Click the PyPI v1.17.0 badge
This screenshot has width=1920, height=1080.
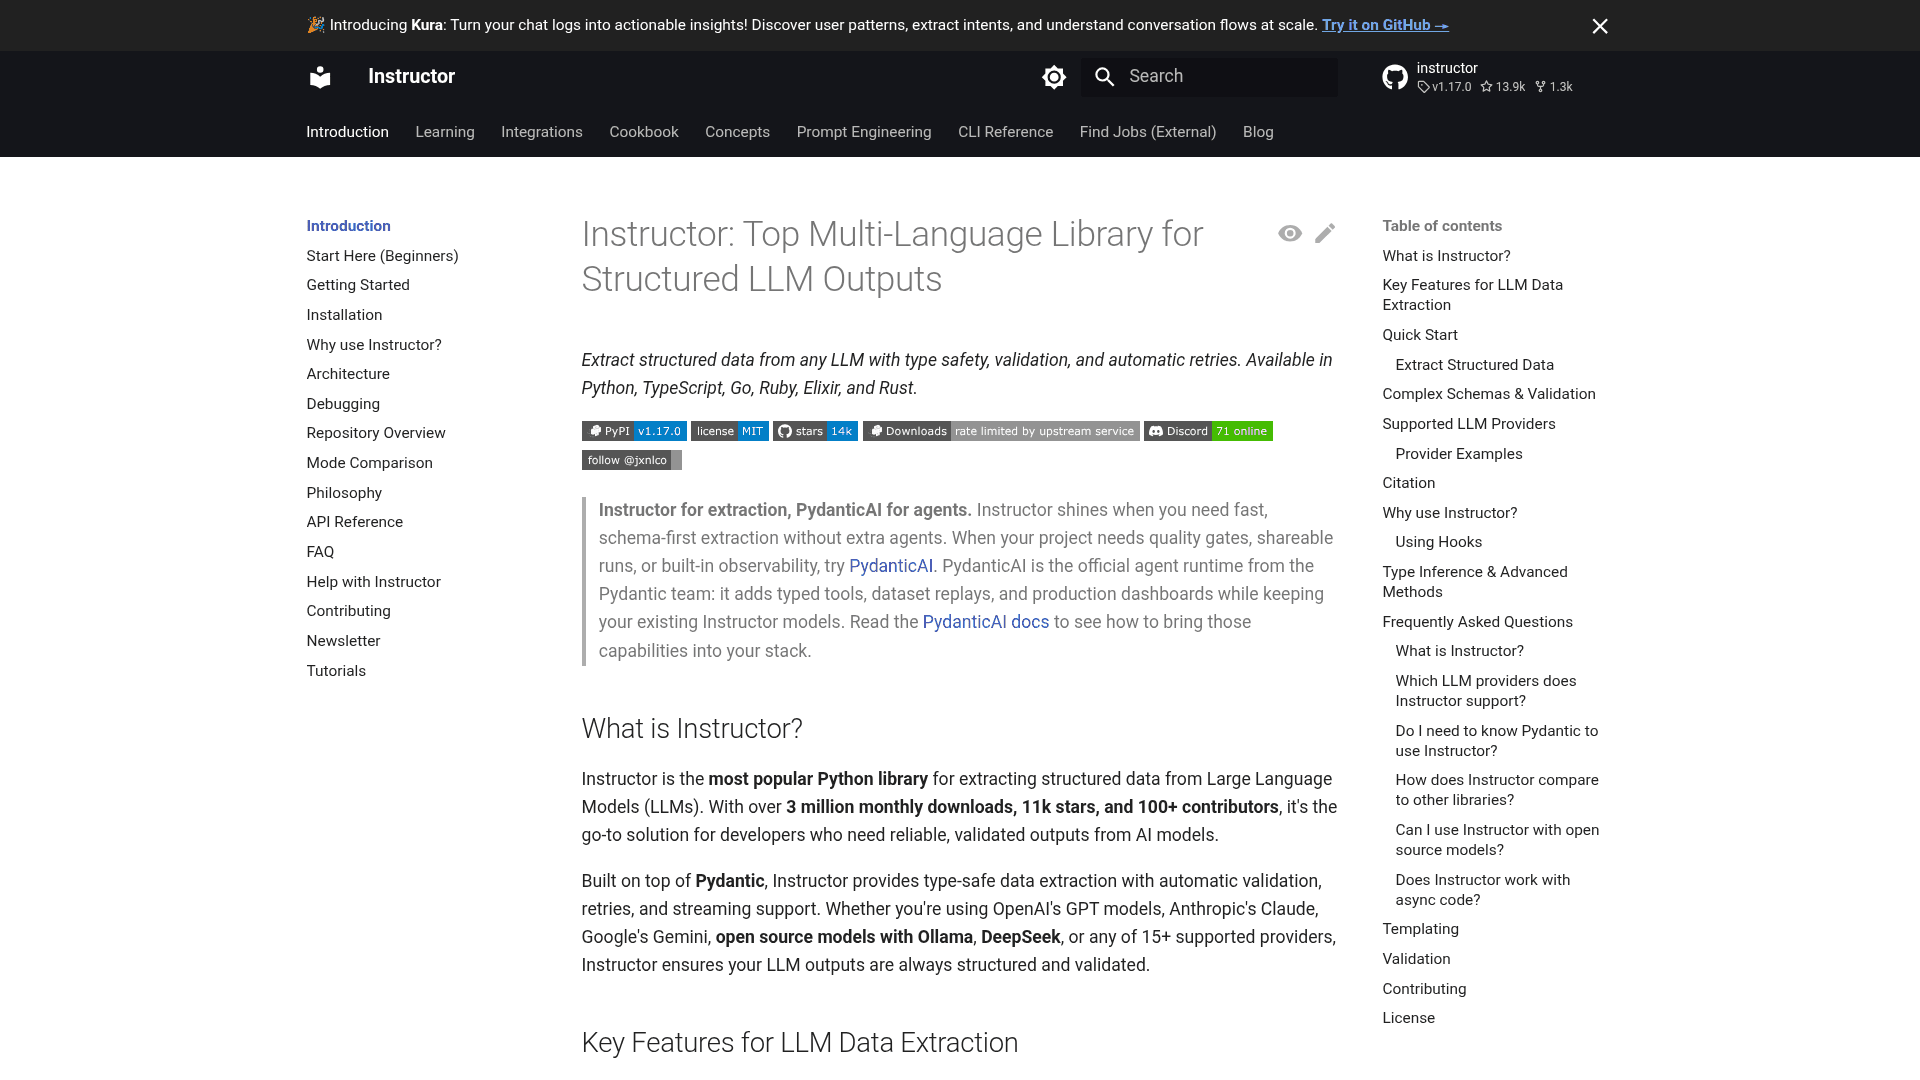point(634,431)
